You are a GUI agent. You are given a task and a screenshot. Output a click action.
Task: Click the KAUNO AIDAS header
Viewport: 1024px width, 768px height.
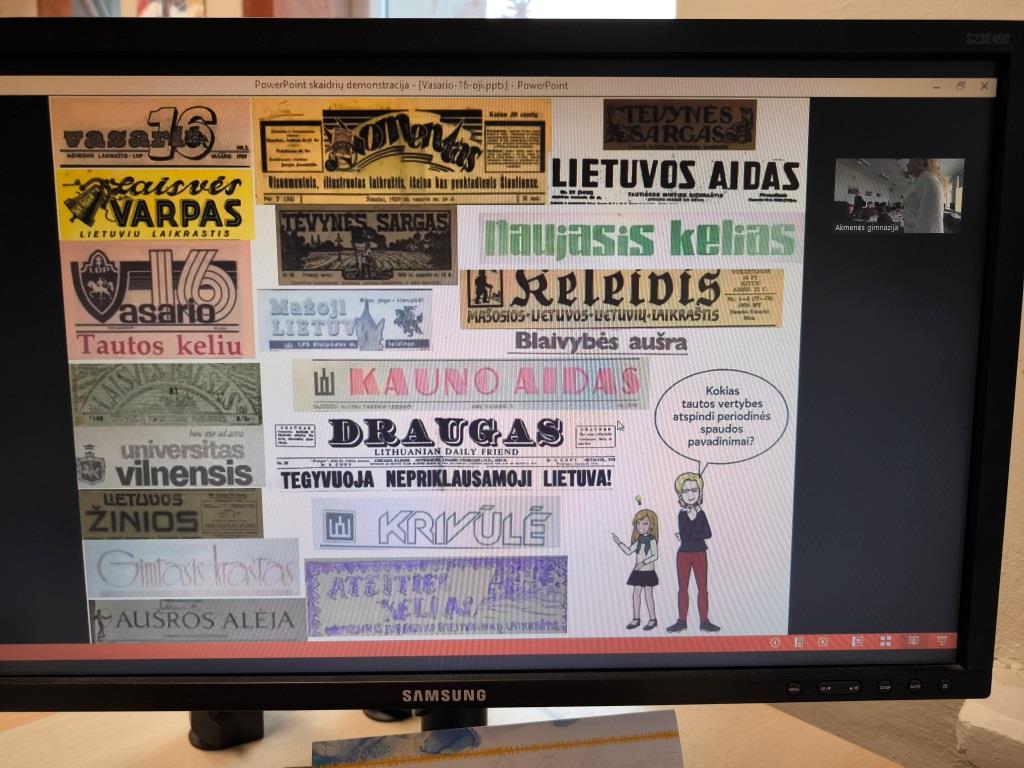coord(470,384)
